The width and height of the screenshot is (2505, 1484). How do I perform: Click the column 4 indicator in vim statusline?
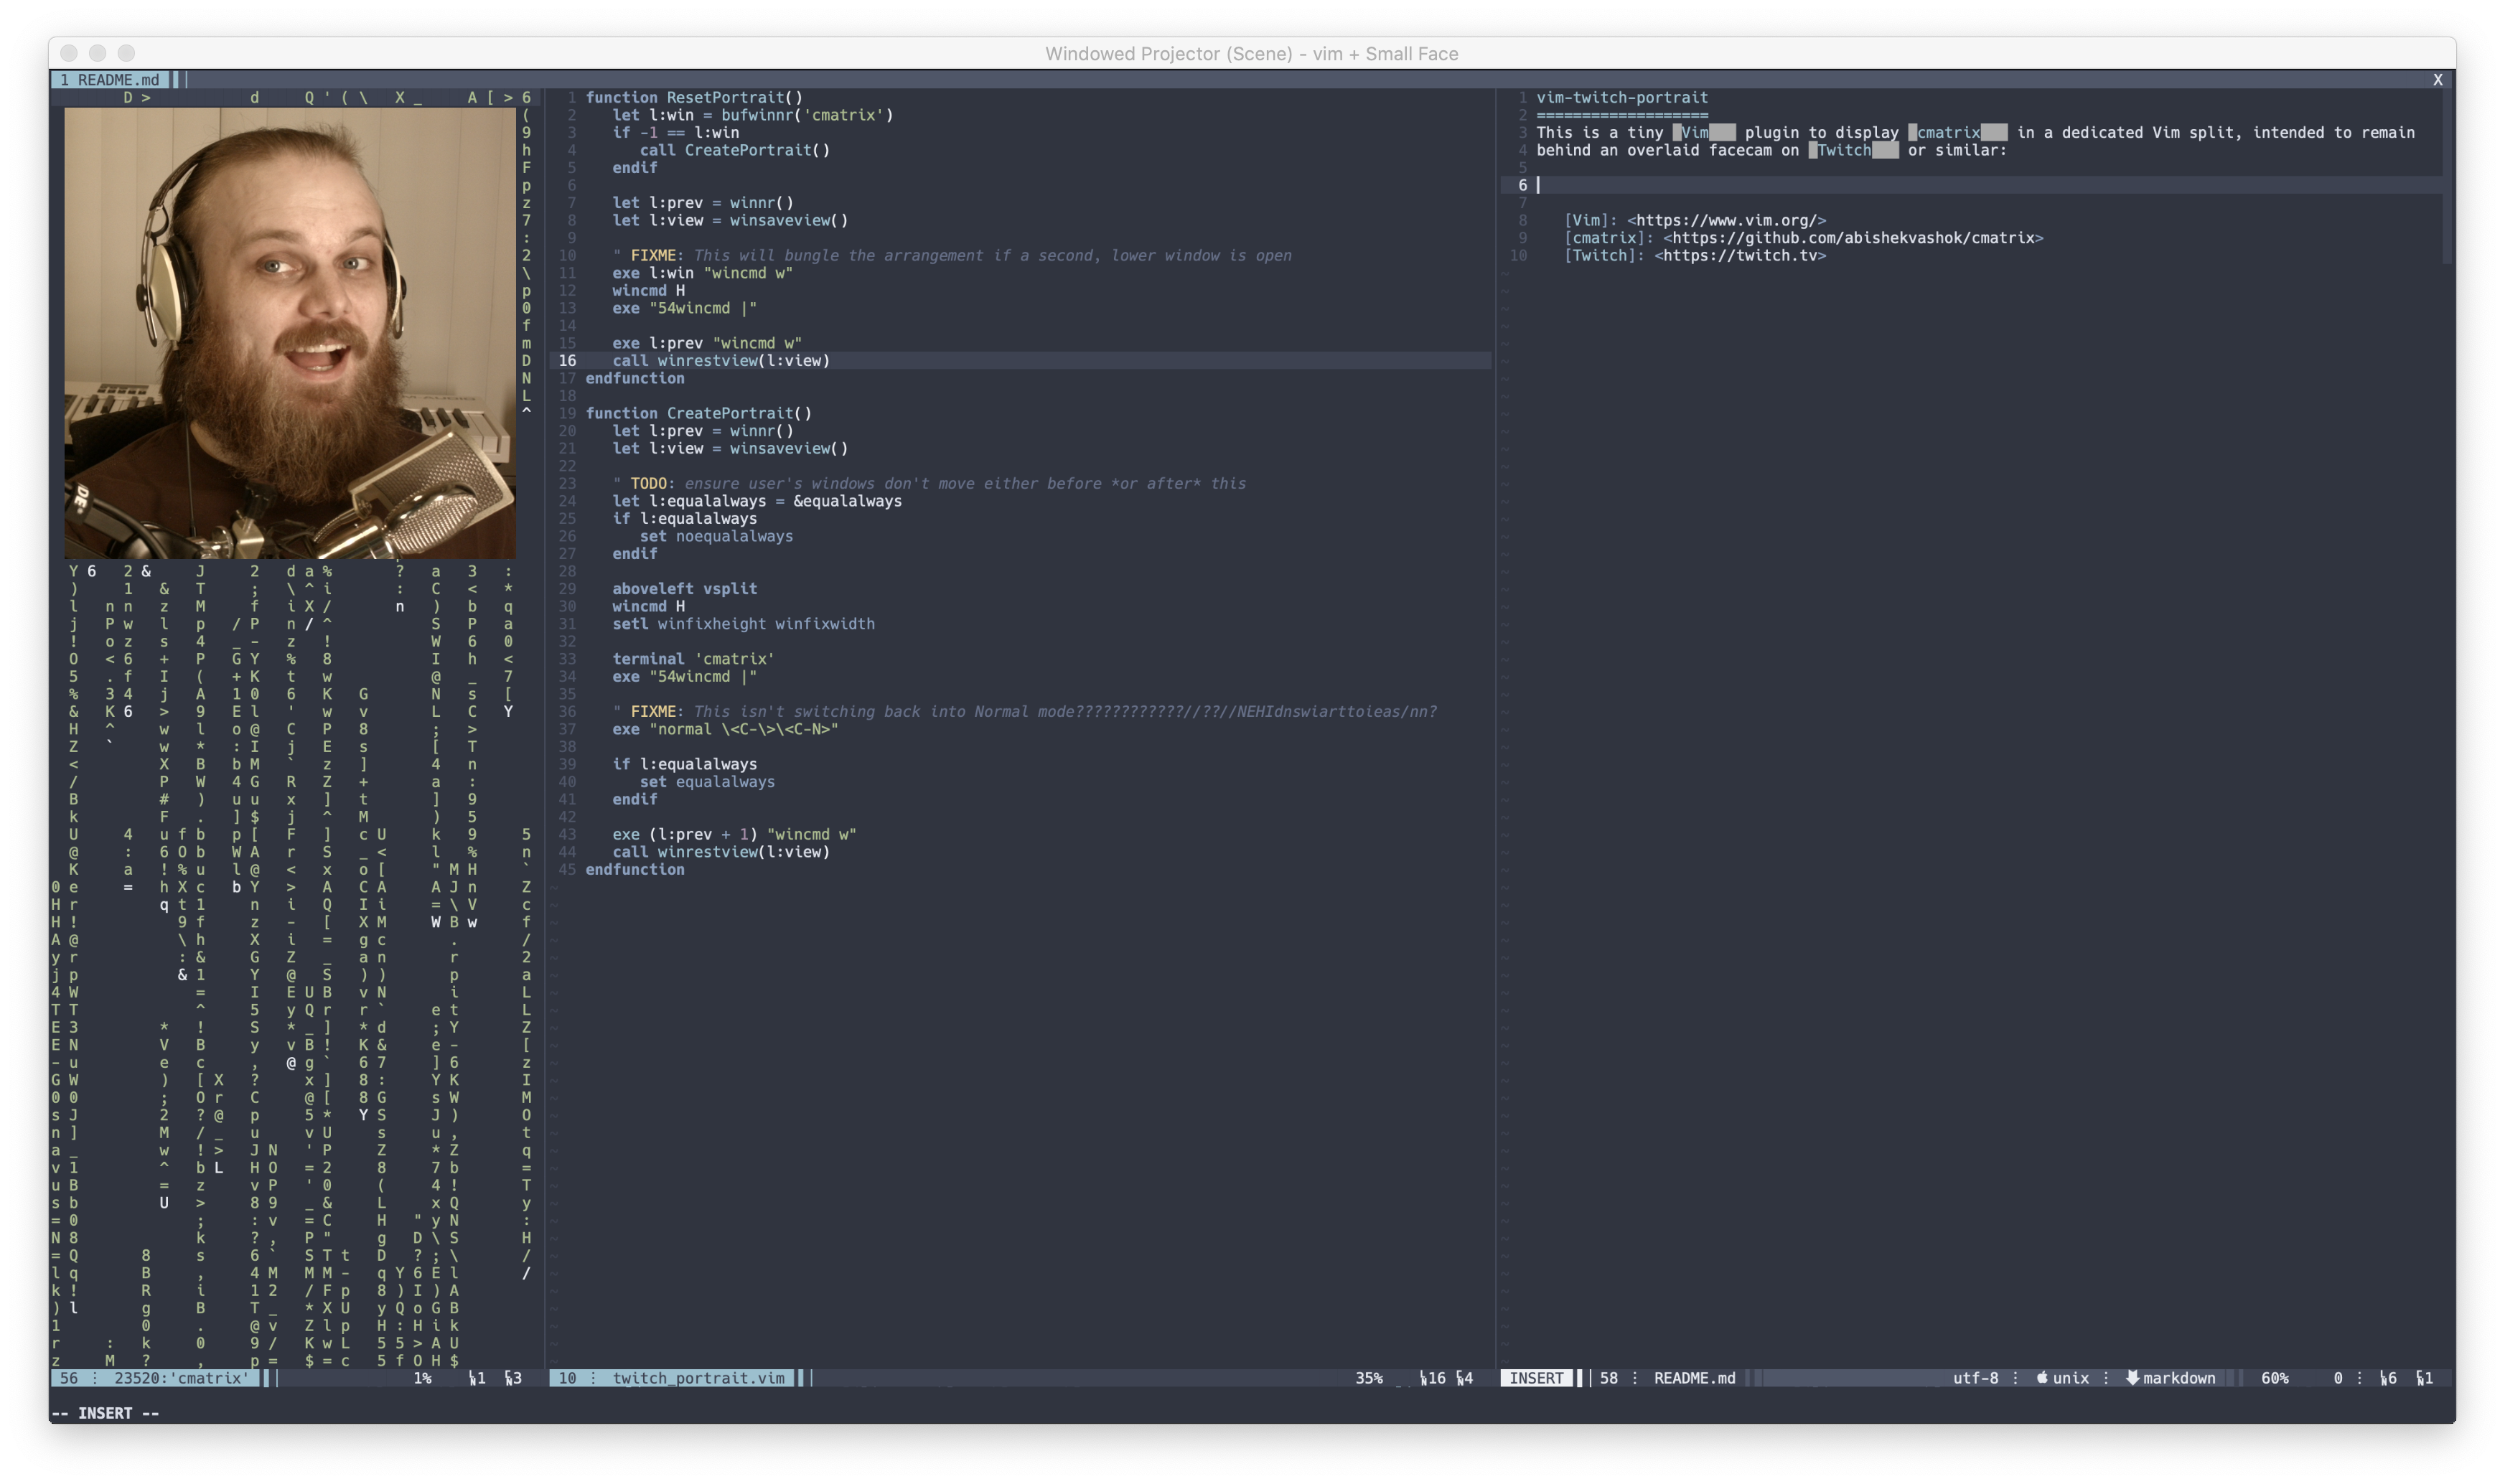coord(1467,1378)
